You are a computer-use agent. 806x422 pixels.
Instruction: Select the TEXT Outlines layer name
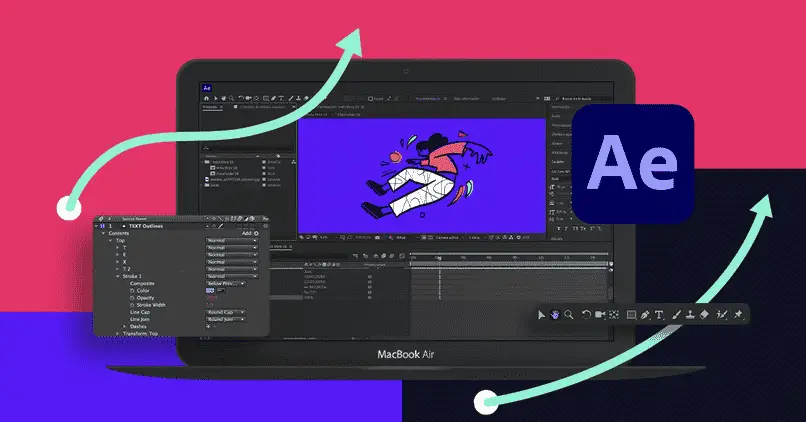146,226
